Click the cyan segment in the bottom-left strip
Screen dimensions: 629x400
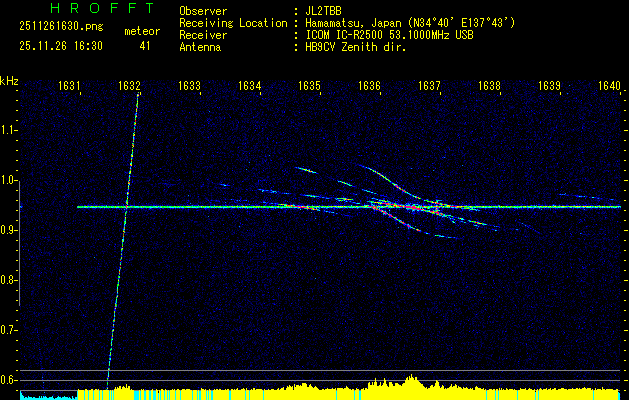(45, 396)
